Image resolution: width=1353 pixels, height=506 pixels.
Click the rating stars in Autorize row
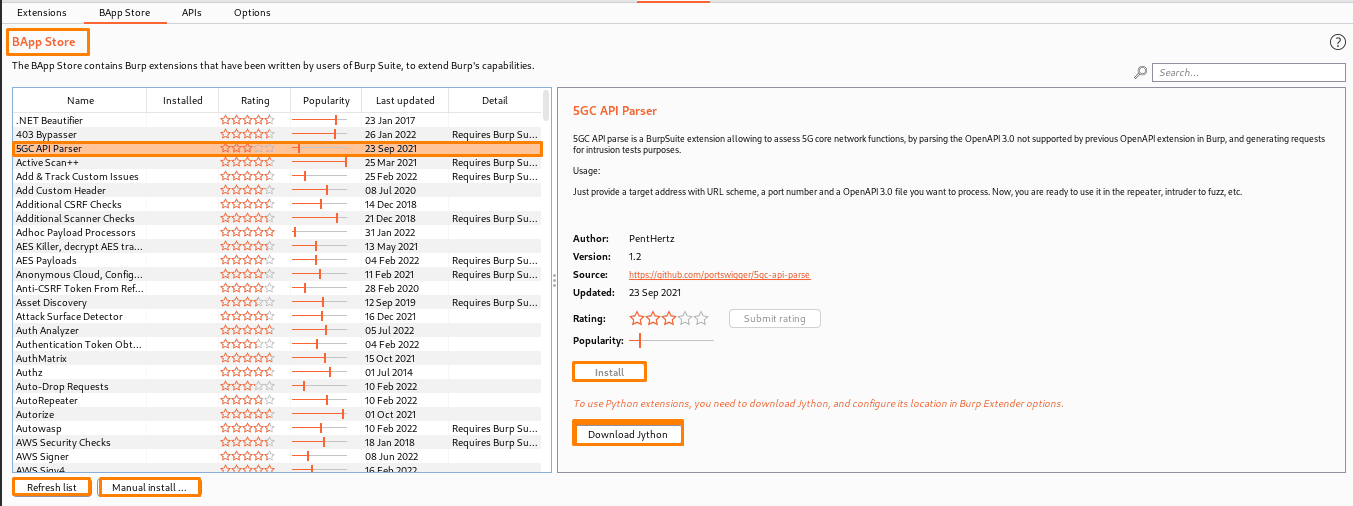tap(247, 414)
